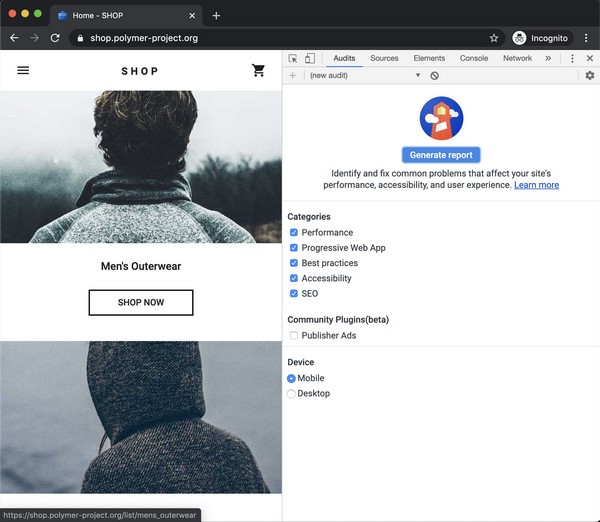The height and width of the screenshot is (522, 600).
Task: Switch to the Elements tab
Action: click(429, 59)
